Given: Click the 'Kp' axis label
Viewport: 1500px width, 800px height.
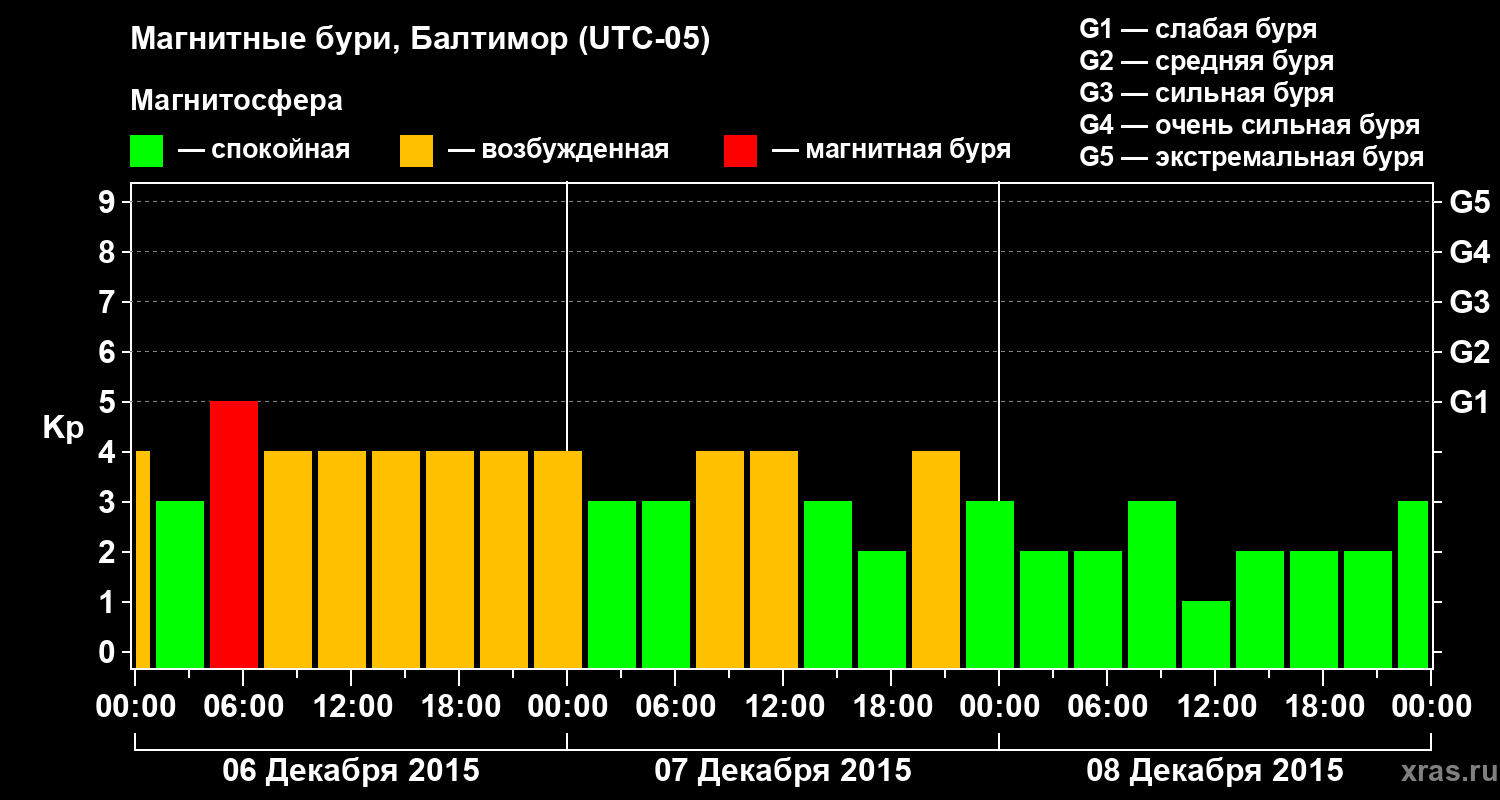Looking at the screenshot, I should 62,428.
